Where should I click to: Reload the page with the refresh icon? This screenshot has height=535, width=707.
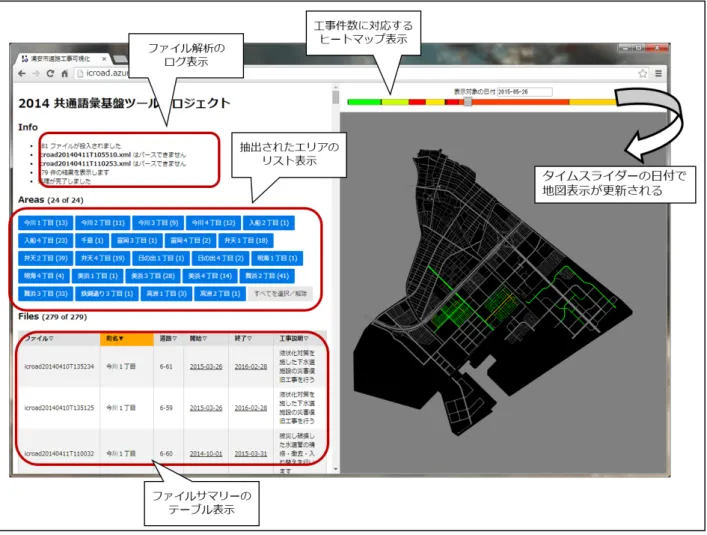pyautogui.click(x=50, y=73)
